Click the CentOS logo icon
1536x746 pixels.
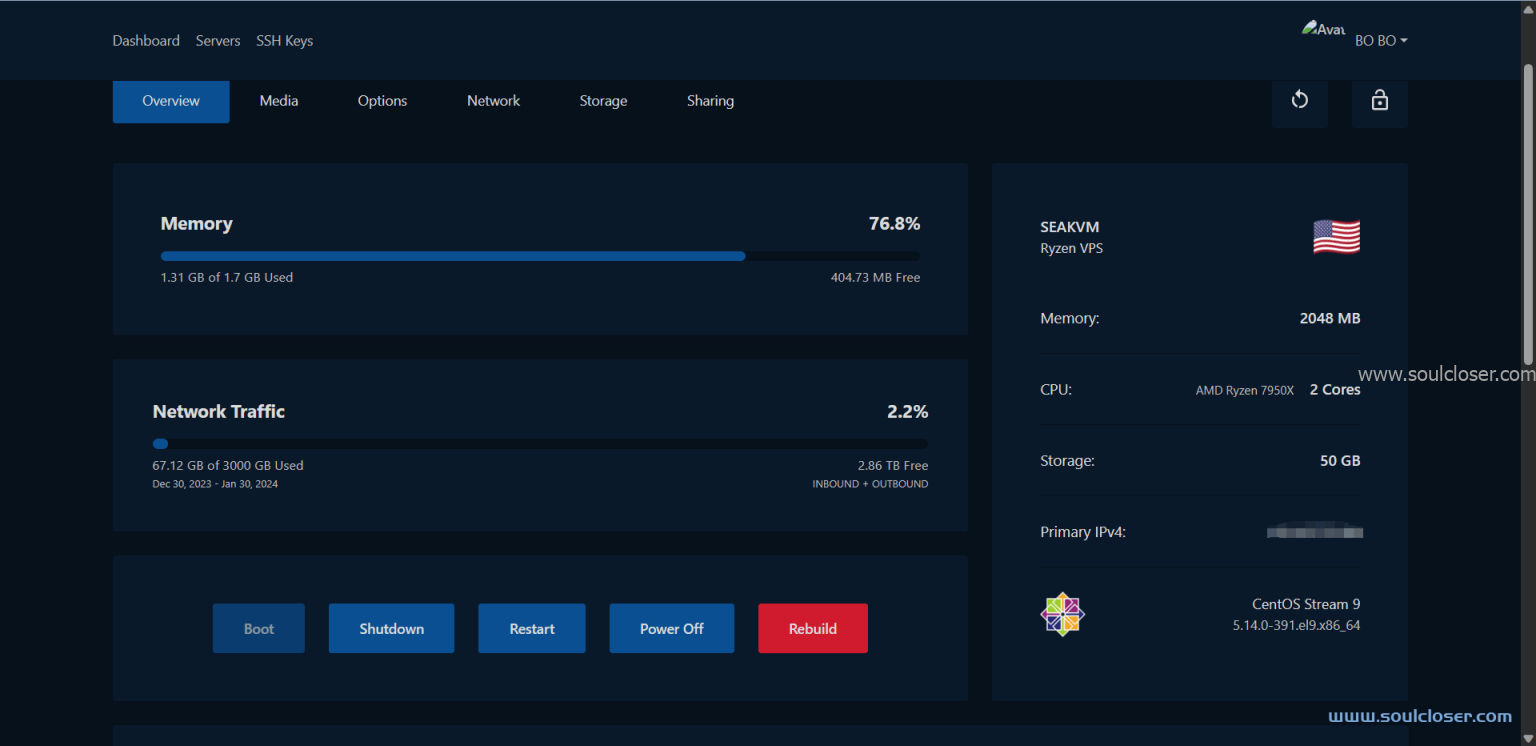tap(1062, 614)
